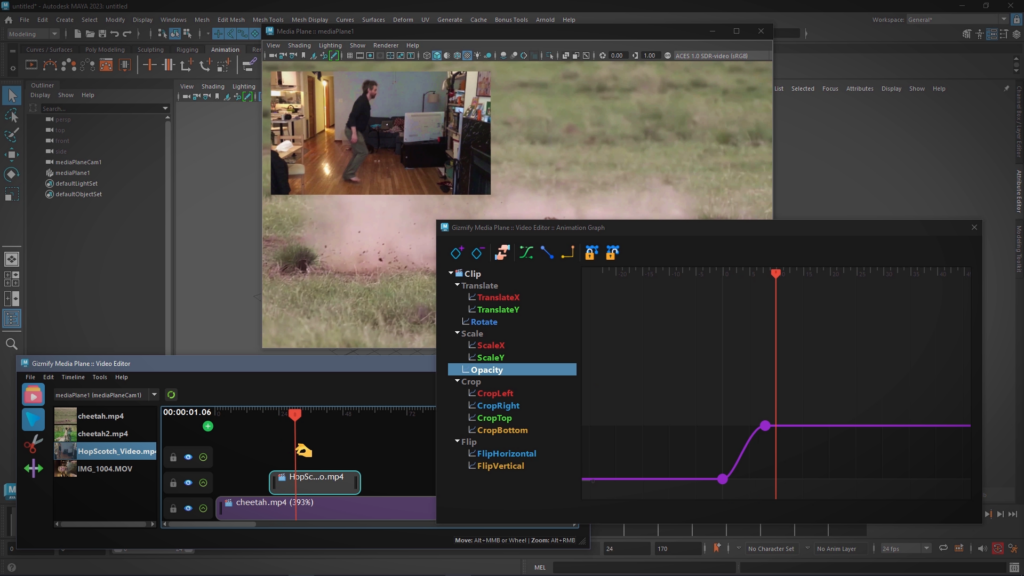
Task: Set the stepped tangent curve type
Action: [x=568, y=253]
